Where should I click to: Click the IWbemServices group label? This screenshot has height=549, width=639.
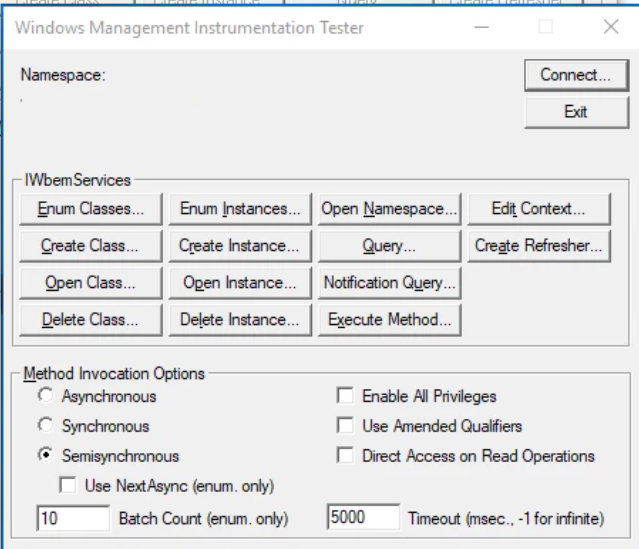pos(78,180)
